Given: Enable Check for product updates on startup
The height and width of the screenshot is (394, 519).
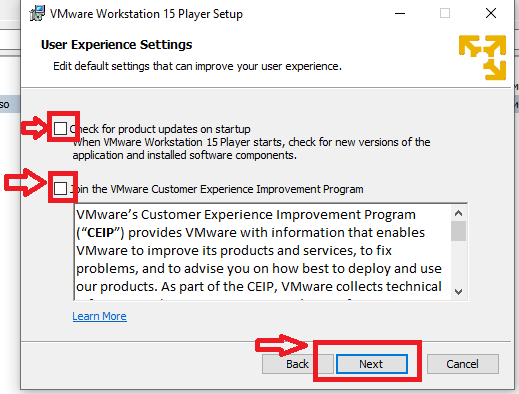Looking at the screenshot, I should (x=60, y=128).
